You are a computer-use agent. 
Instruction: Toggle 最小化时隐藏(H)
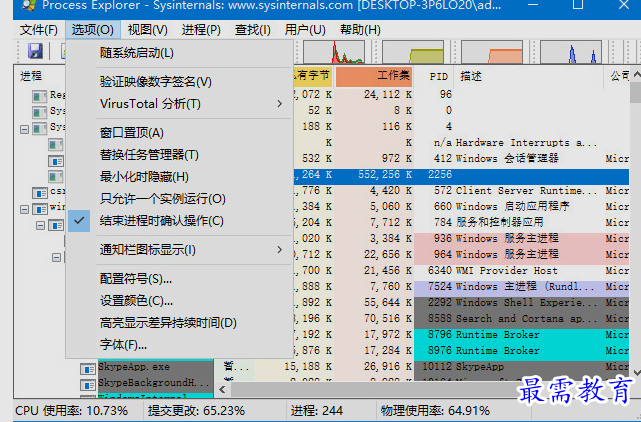point(180,177)
